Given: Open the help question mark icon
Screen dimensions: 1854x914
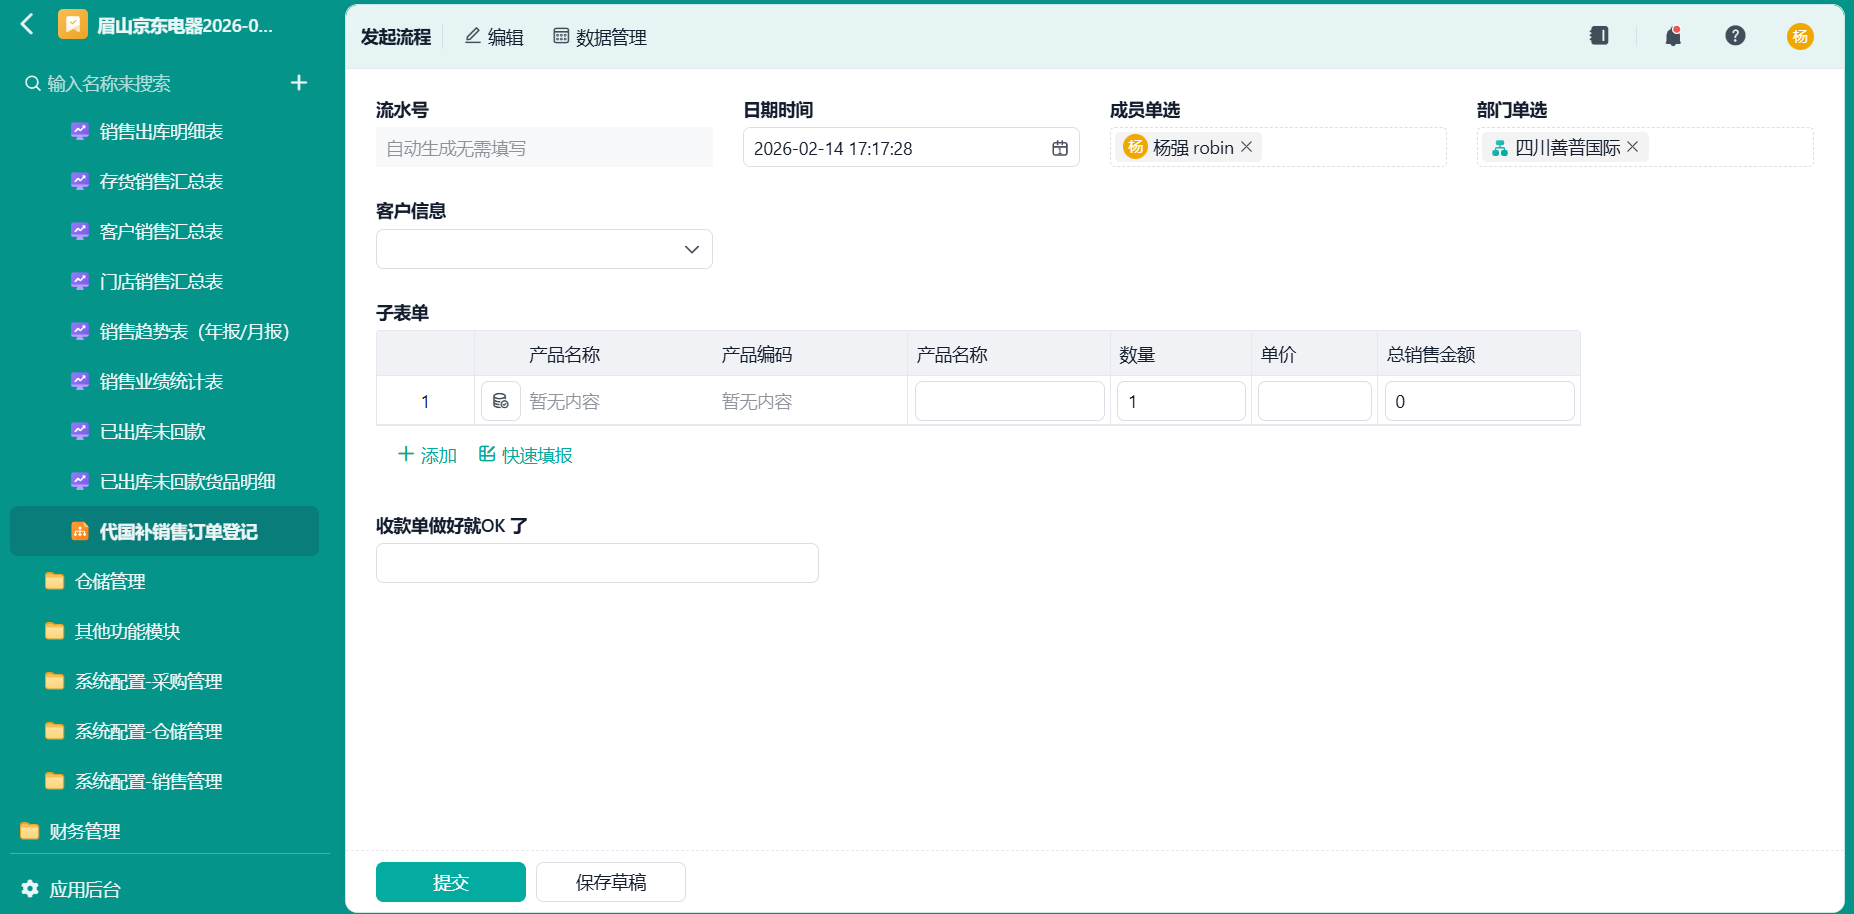Looking at the screenshot, I should [x=1735, y=36].
